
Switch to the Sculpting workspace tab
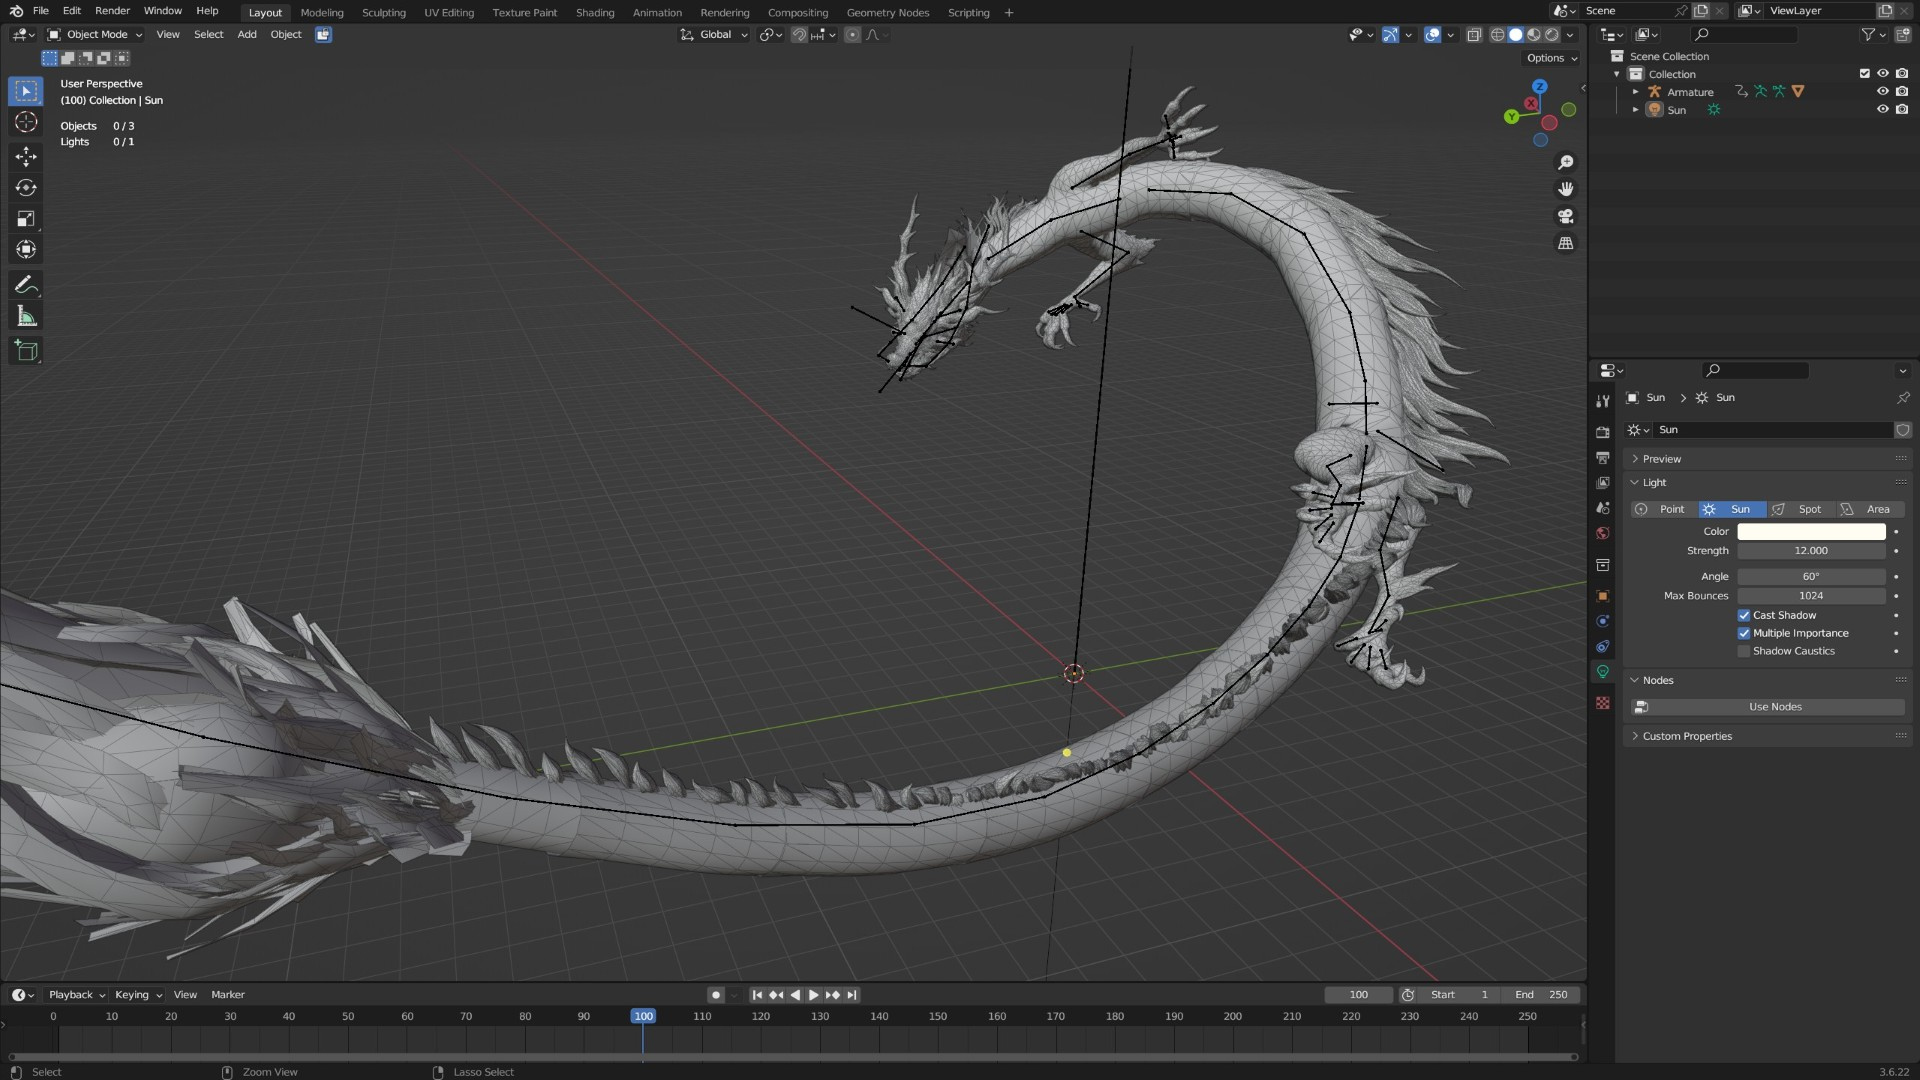tap(384, 13)
